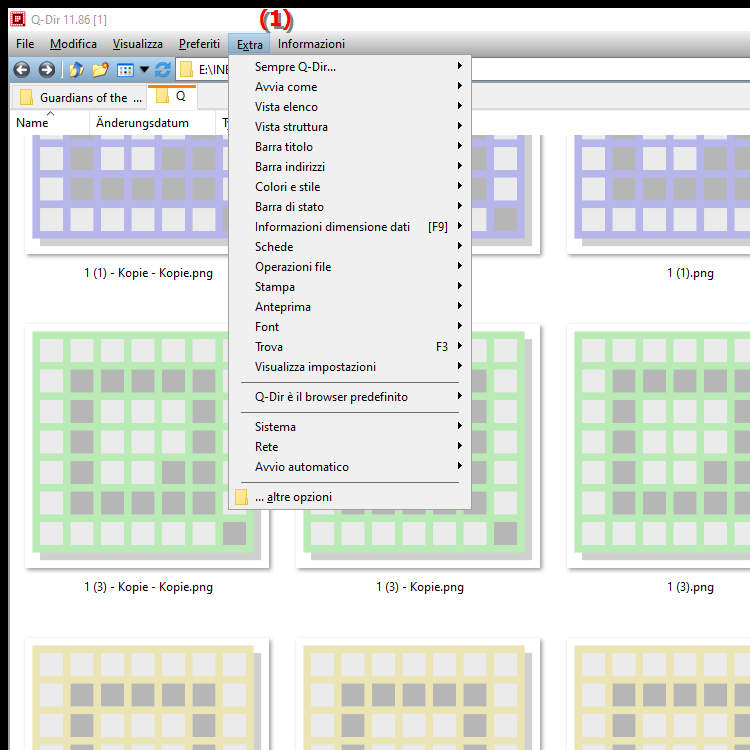Viewport: 750px width, 750px height.
Task: Click the Q-Dir application icon in title bar
Action: 18,19
